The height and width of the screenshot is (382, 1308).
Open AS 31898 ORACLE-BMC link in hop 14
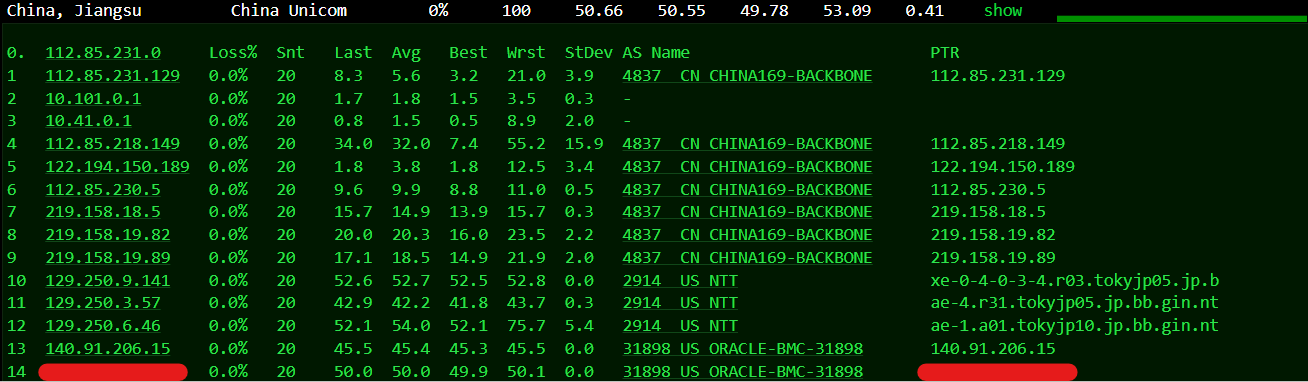click(742, 372)
